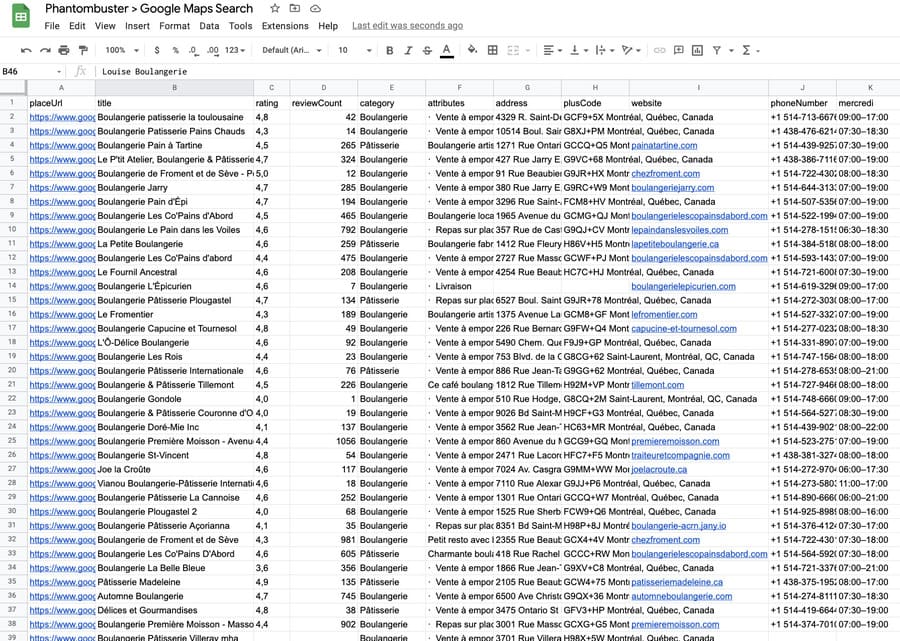Open the font size 10 dropdown
This screenshot has width=900, height=641.
click(x=354, y=50)
